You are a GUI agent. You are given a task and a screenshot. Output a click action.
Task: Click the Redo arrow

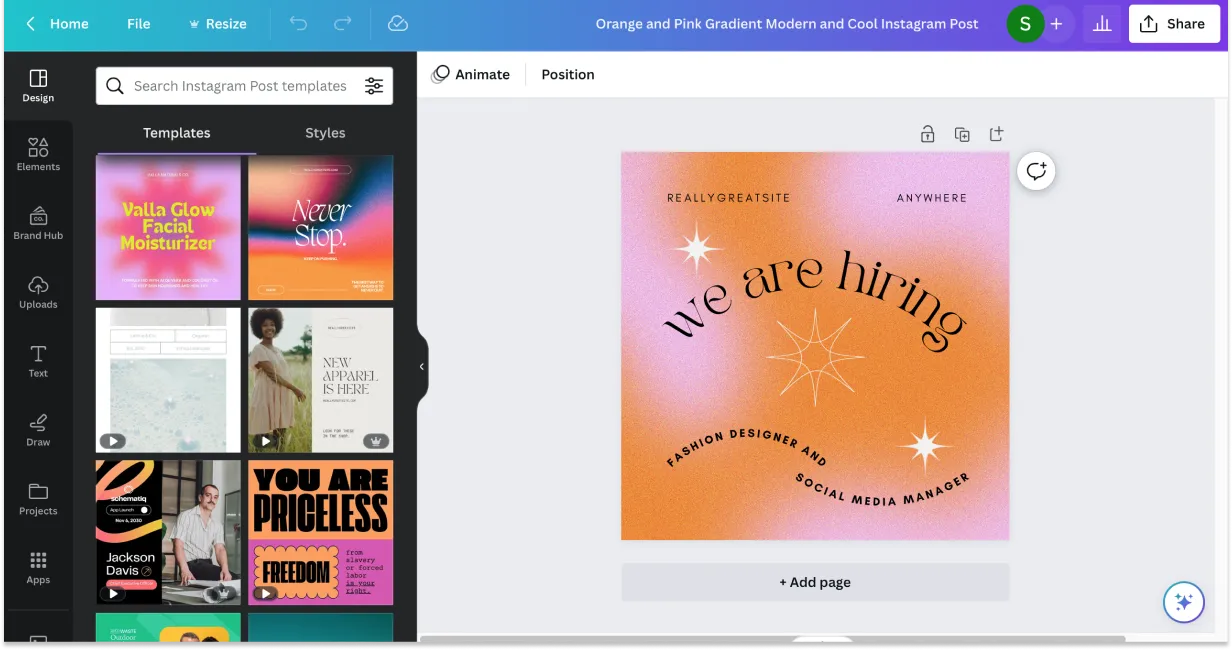(x=342, y=23)
